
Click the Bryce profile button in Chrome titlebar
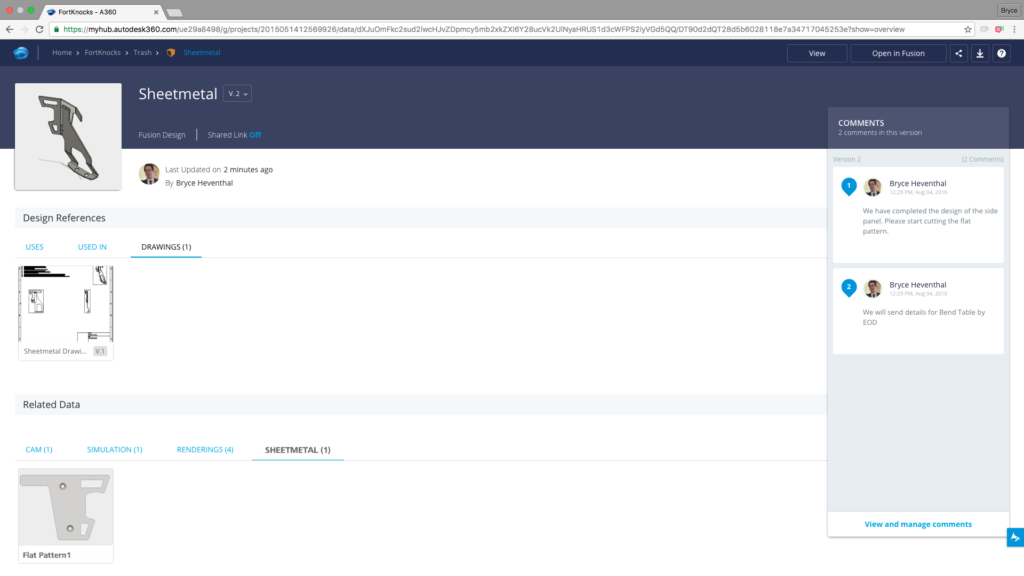[1009, 10]
